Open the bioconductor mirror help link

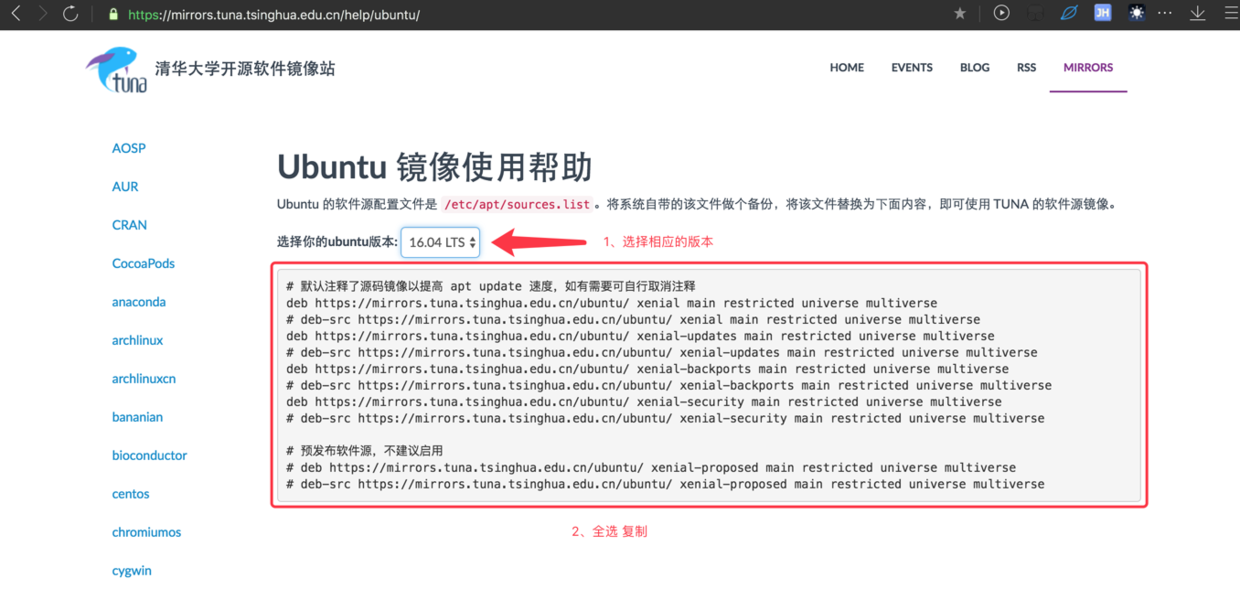point(149,455)
